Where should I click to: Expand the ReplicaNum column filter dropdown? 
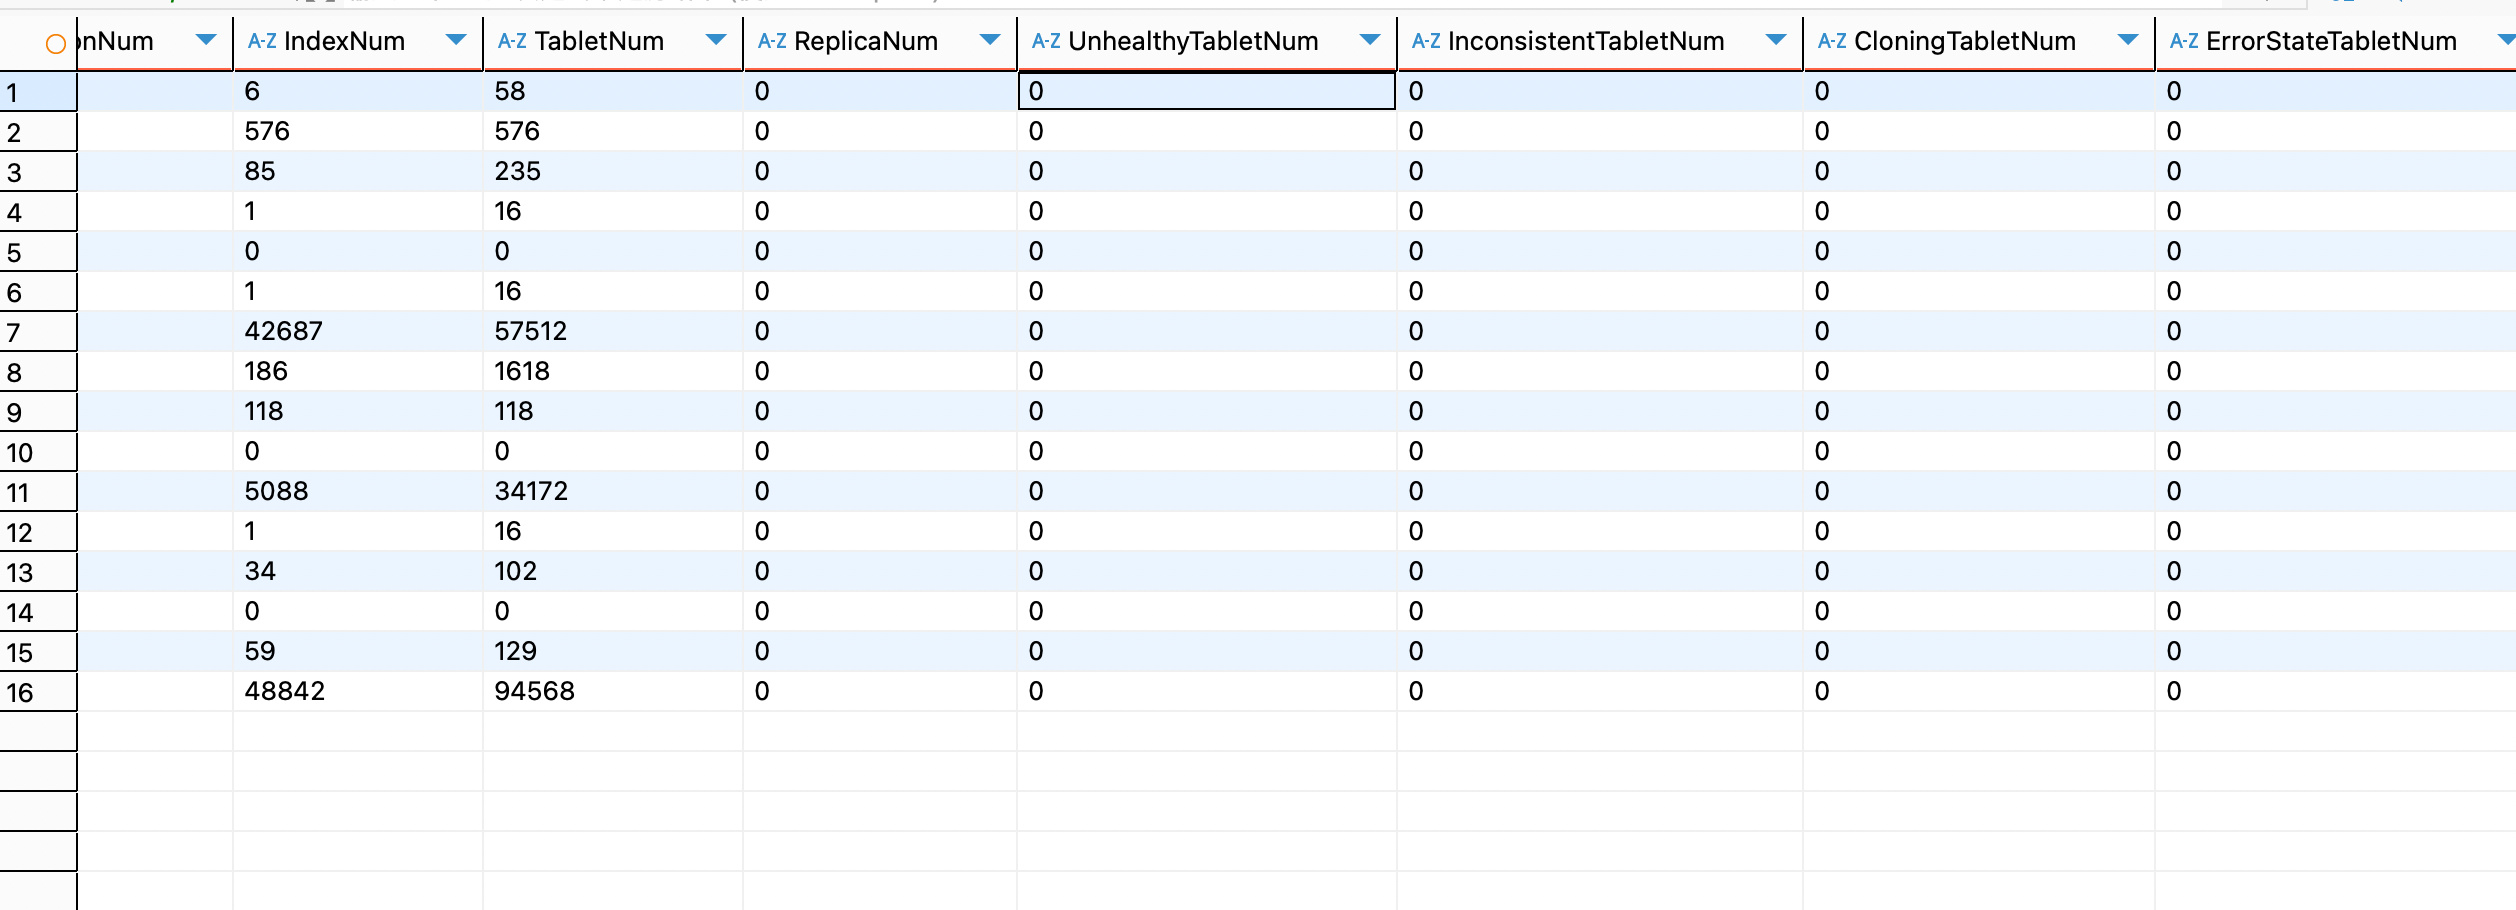(x=990, y=40)
